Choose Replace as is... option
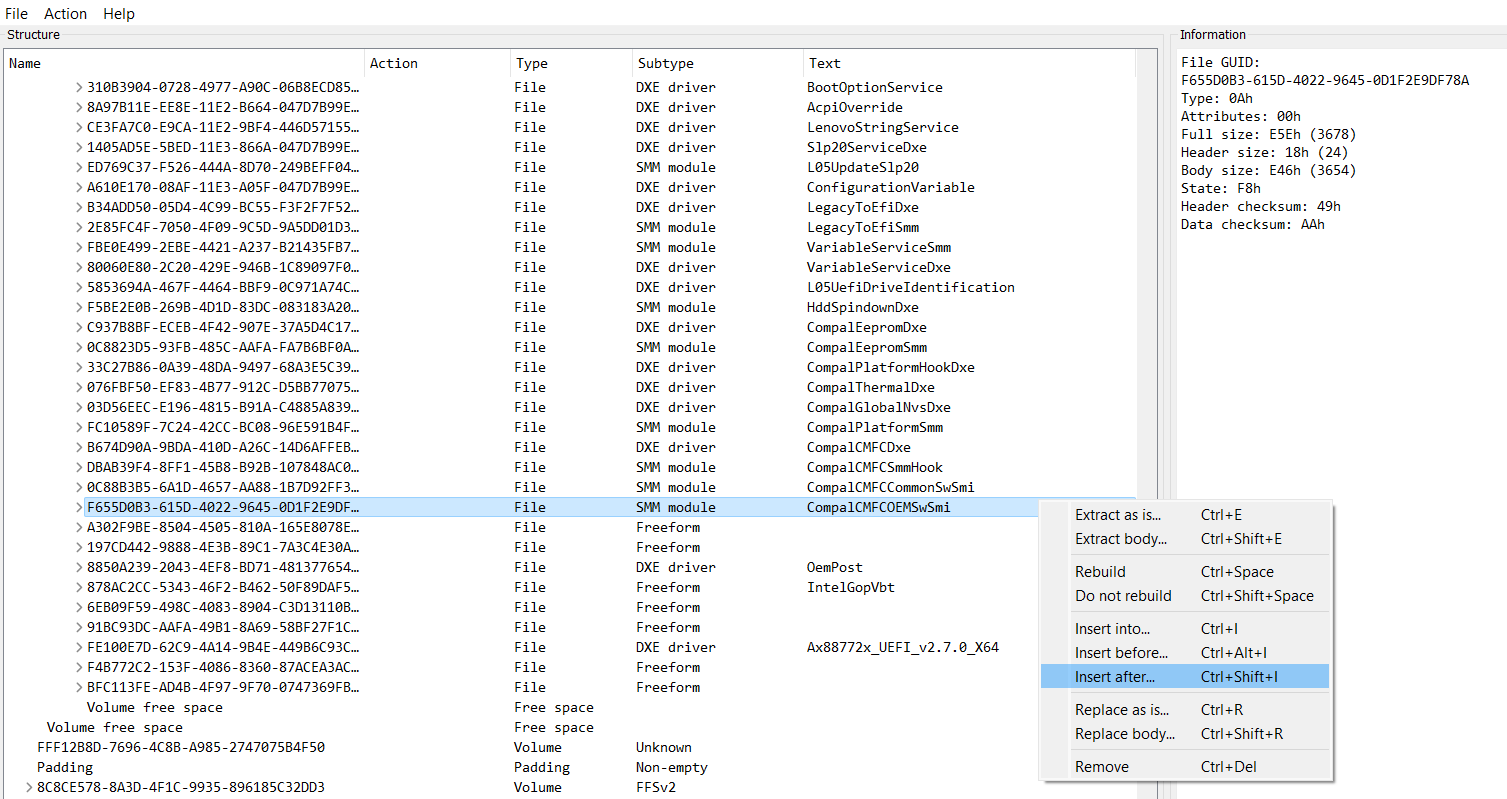The image size is (1507, 799). tap(1185, 710)
